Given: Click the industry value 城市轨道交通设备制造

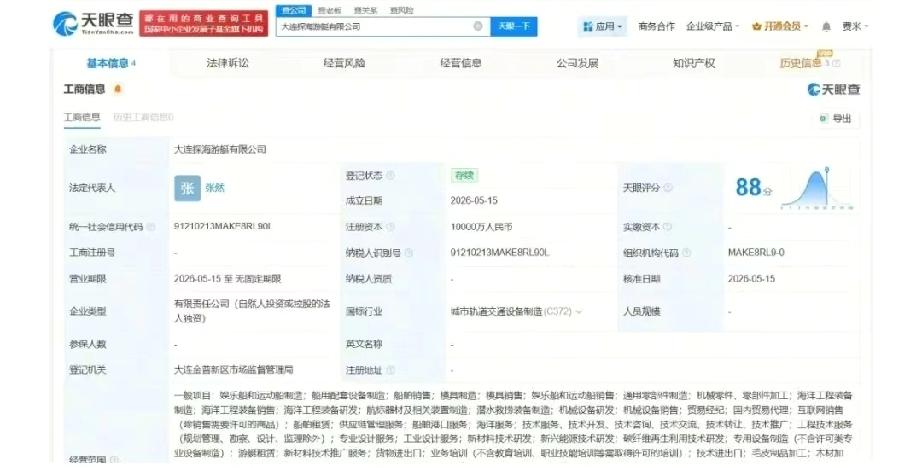Looking at the screenshot, I should 496,312.
